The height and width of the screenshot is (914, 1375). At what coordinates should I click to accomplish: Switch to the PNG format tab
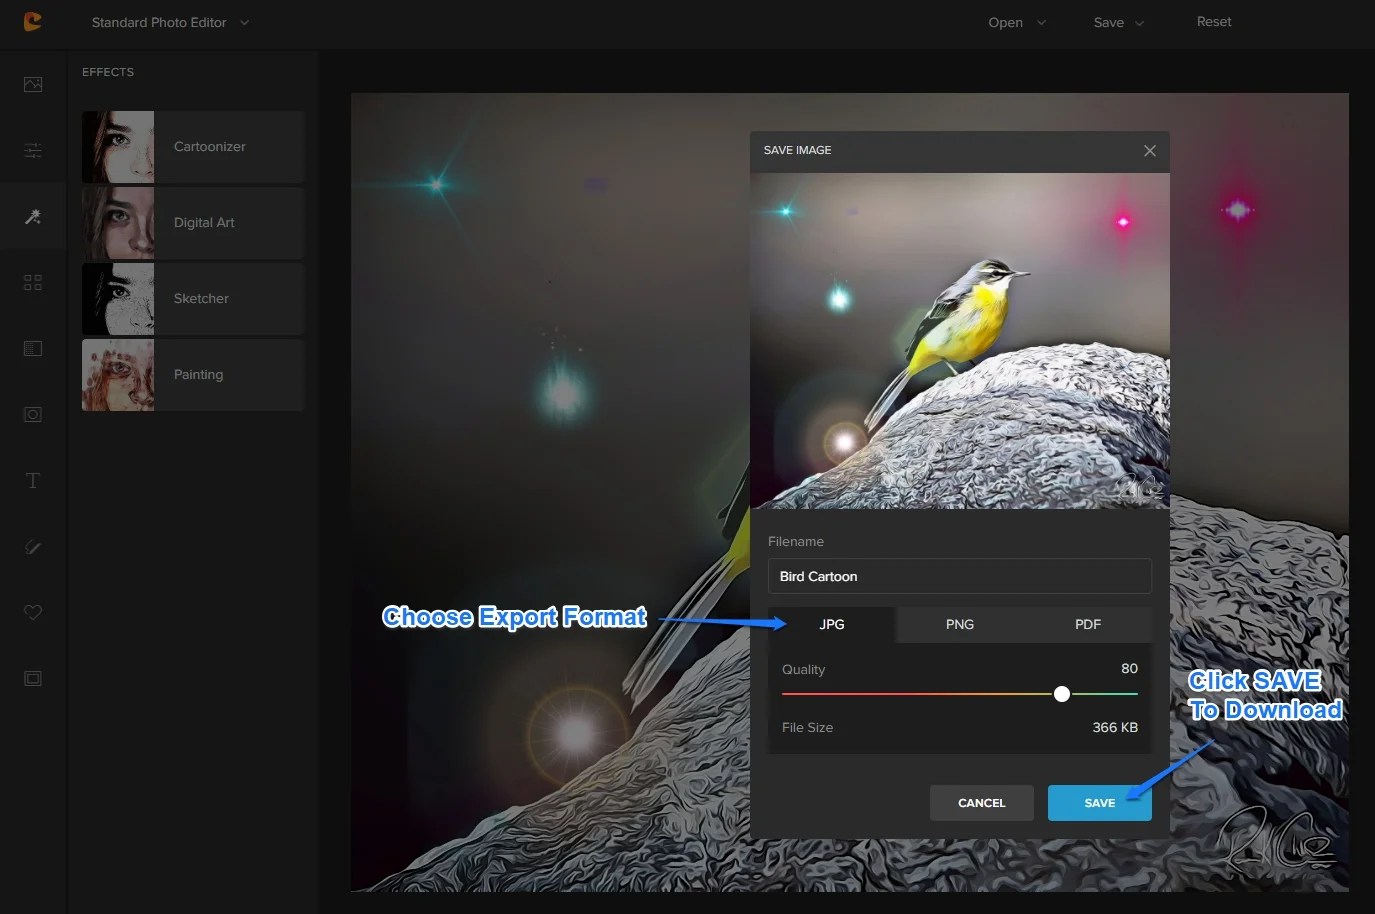[x=959, y=624]
